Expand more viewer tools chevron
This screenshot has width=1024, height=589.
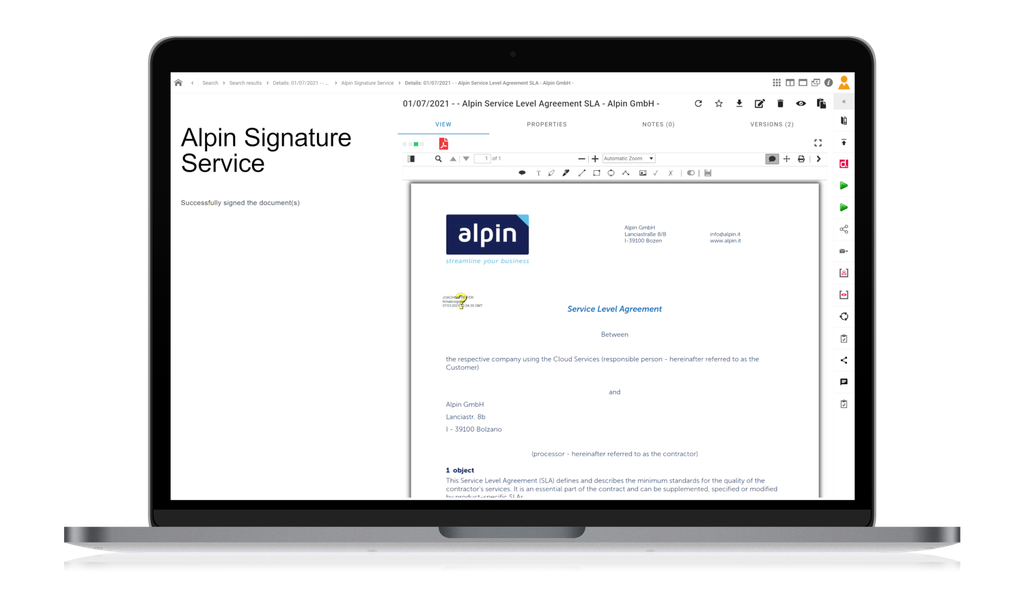818,159
